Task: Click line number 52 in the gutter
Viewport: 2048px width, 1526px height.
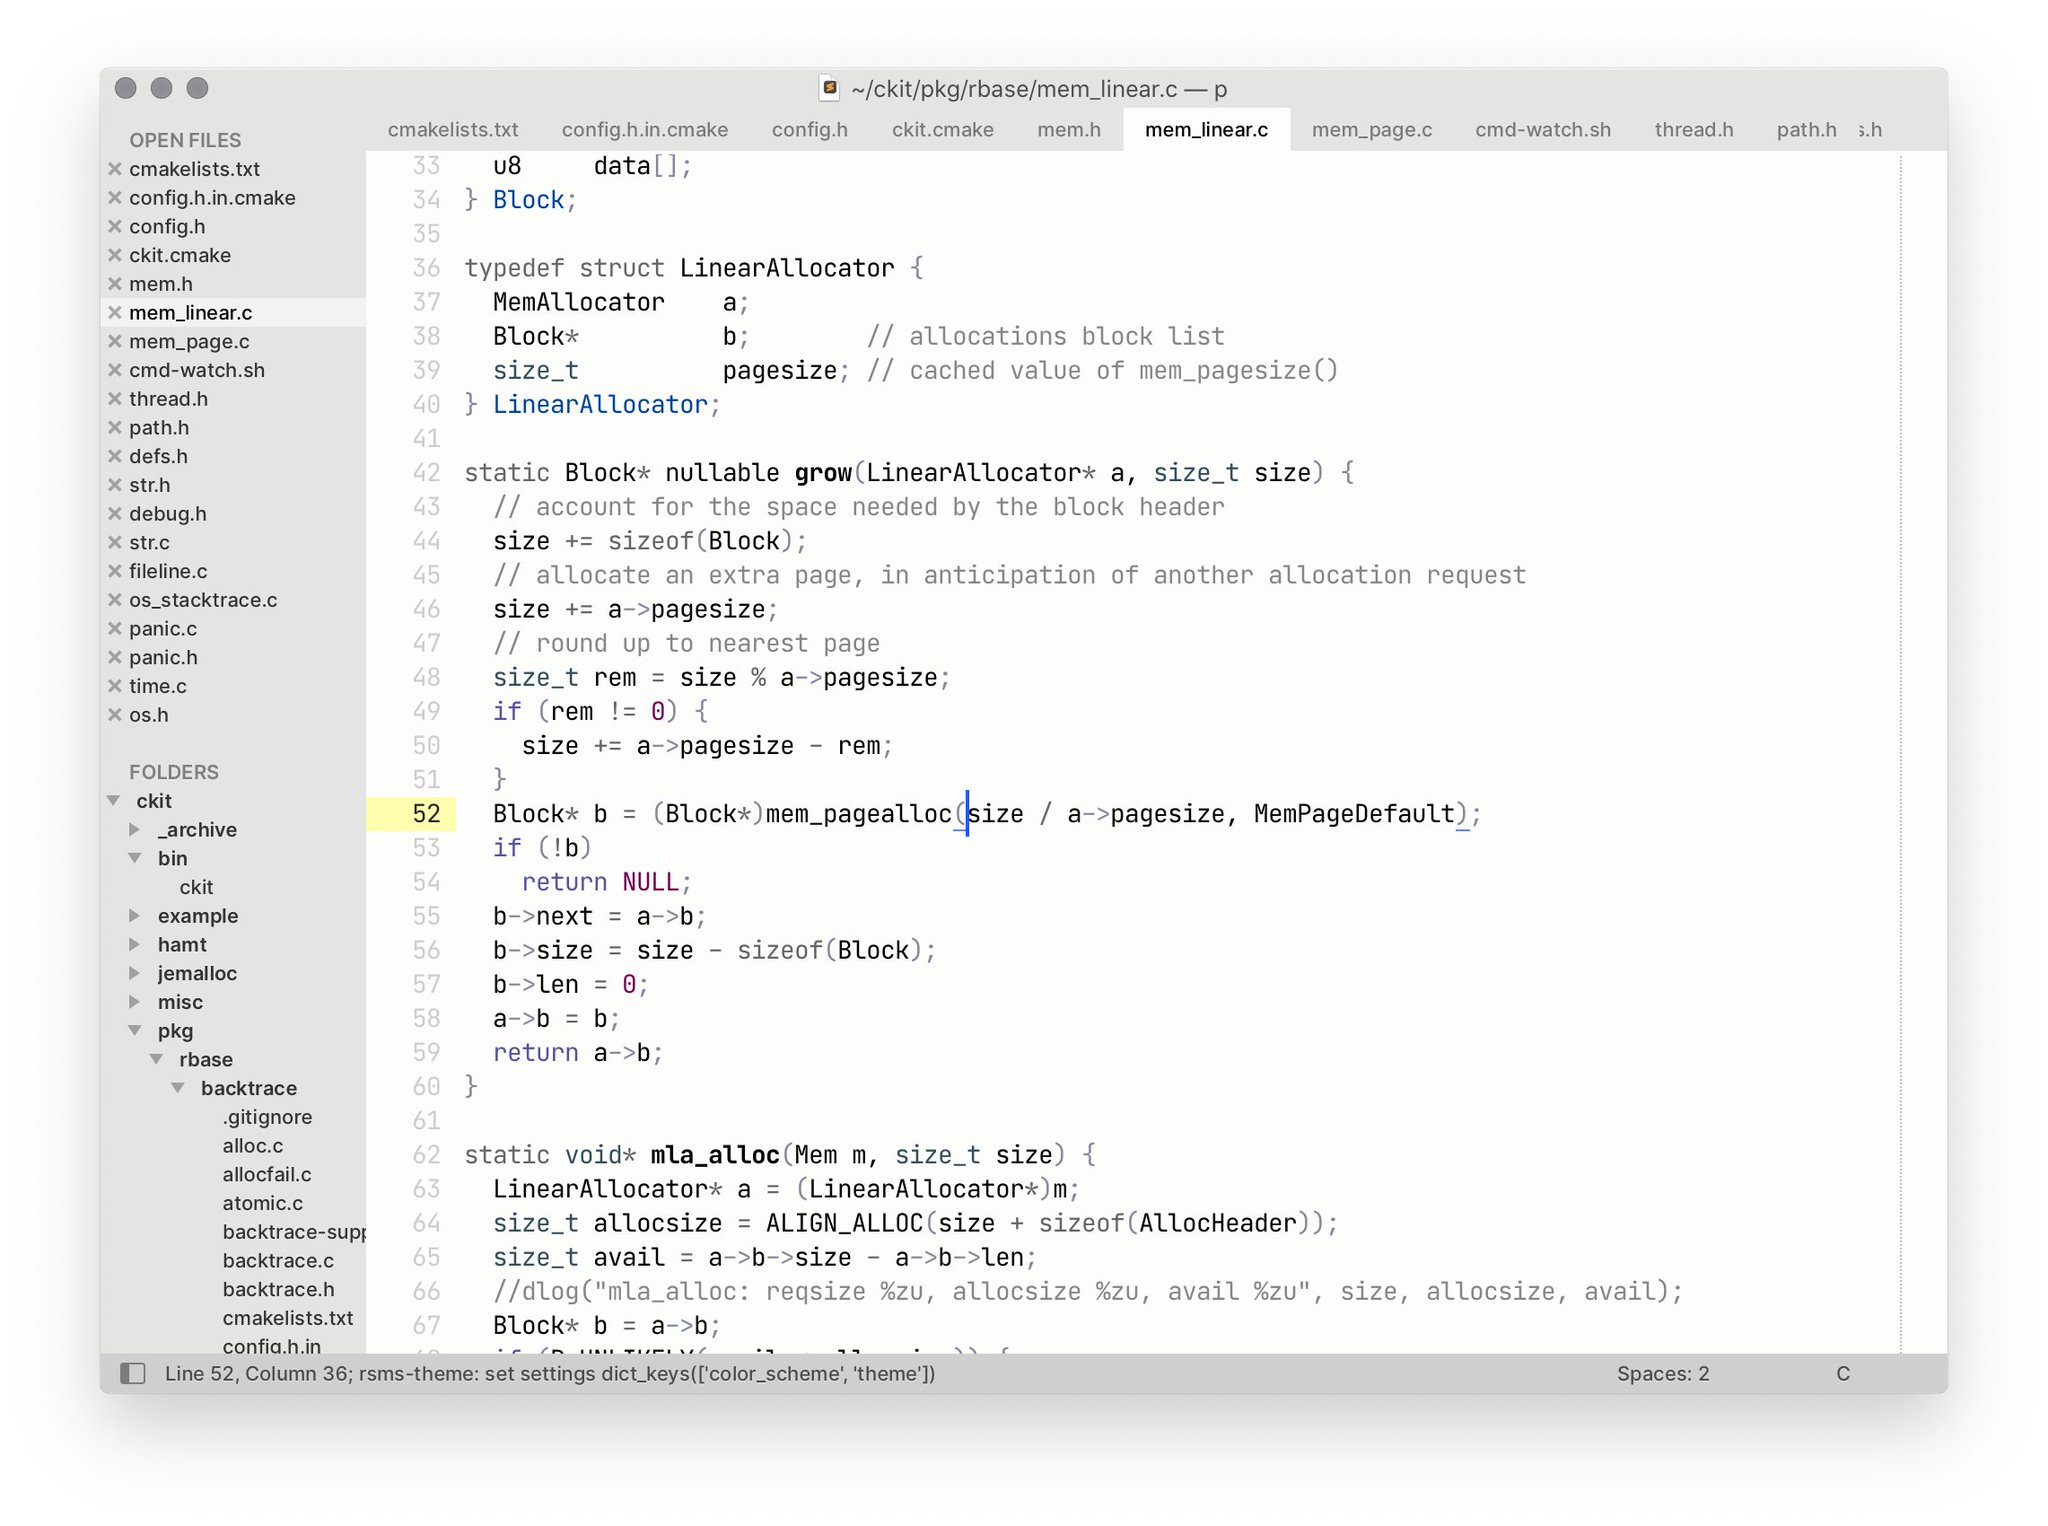Action: tap(425, 813)
